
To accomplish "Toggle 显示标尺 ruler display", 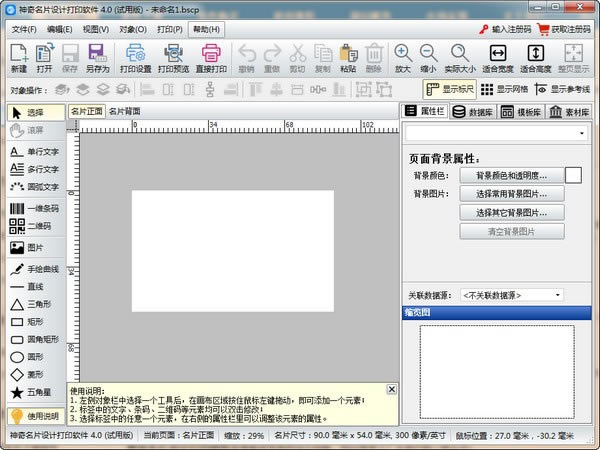I will [x=451, y=89].
